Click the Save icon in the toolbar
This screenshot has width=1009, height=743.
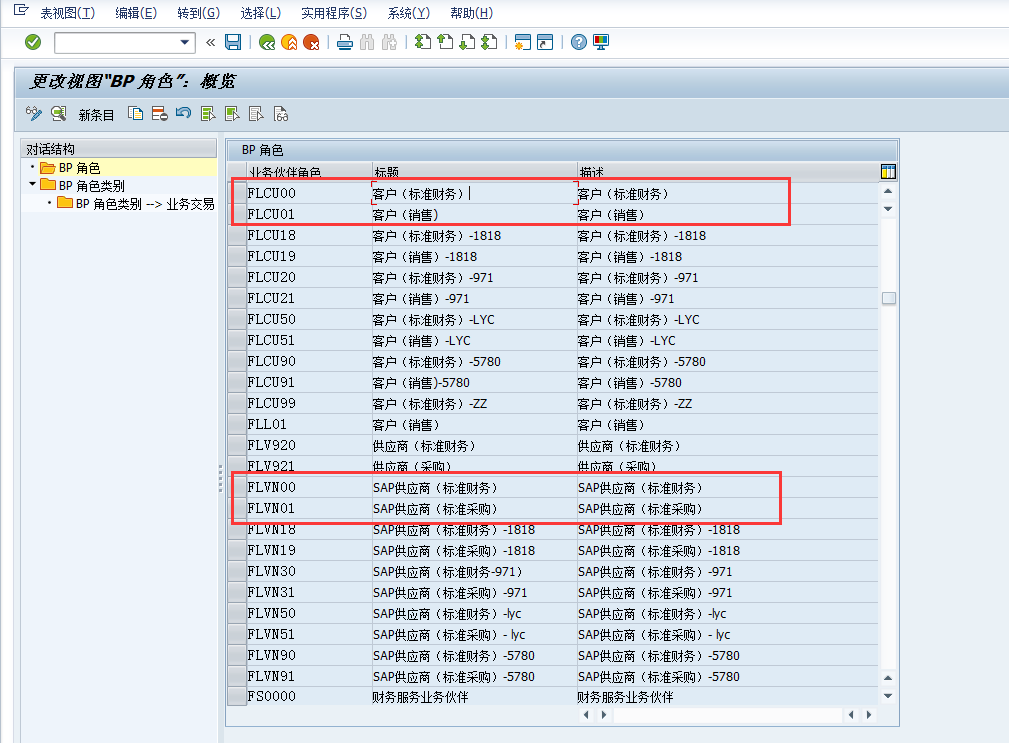click(233, 43)
